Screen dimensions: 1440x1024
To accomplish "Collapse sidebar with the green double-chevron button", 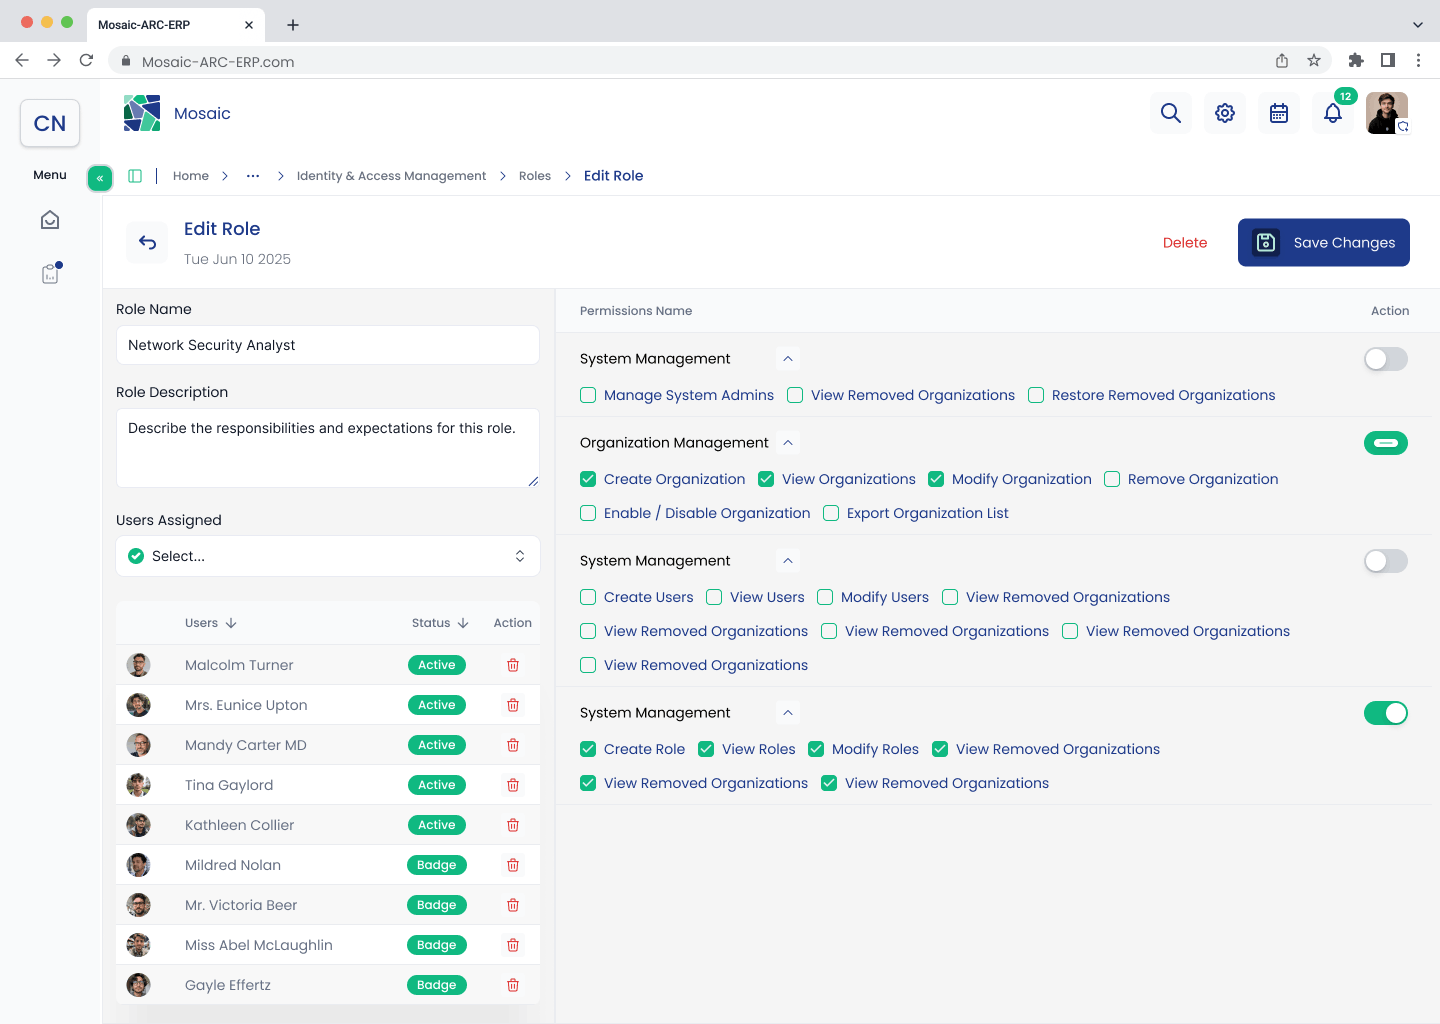I will pyautogui.click(x=100, y=178).
